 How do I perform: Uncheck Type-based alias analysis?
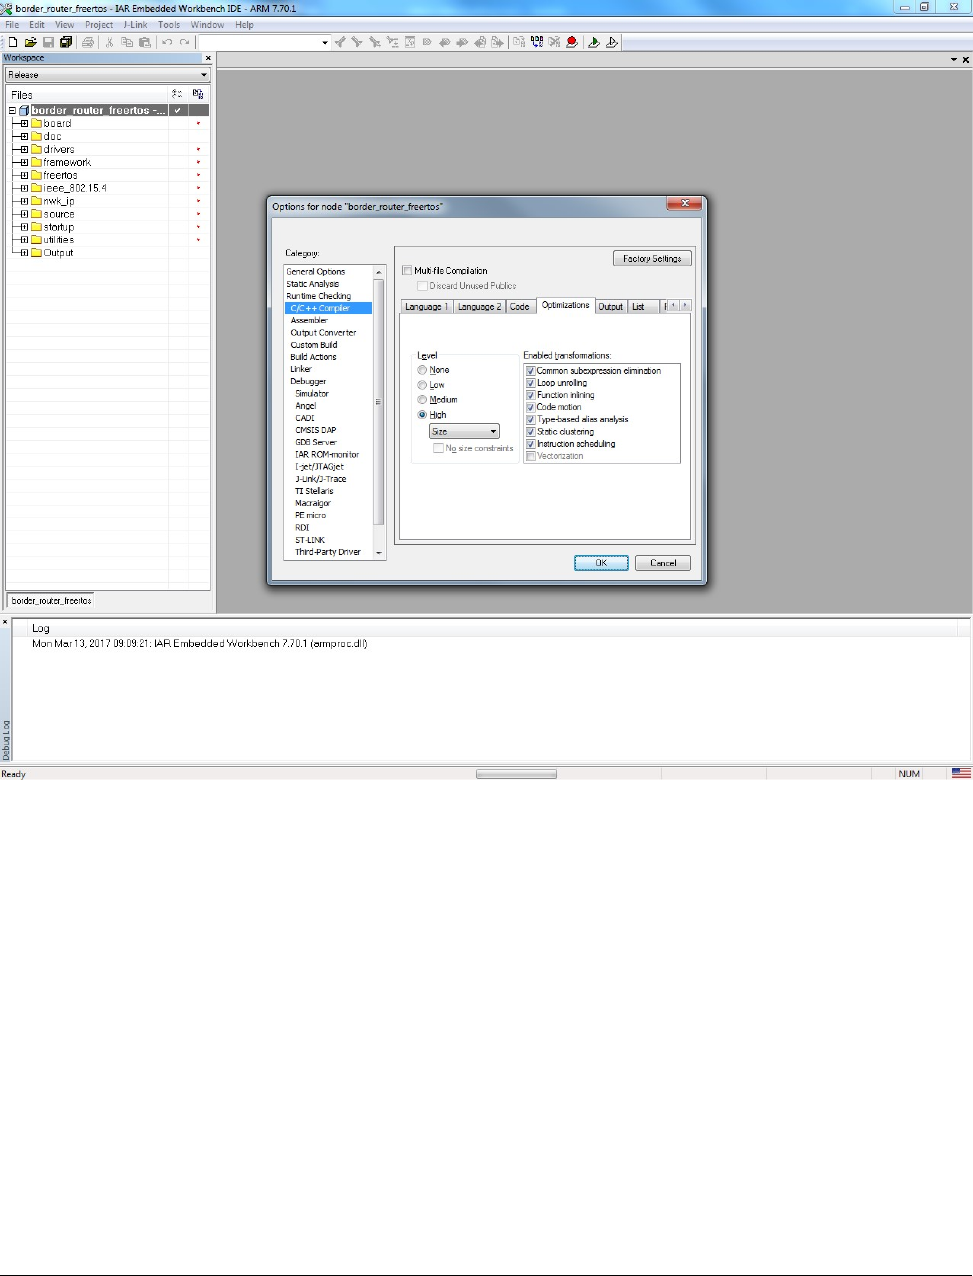point(531,420)
